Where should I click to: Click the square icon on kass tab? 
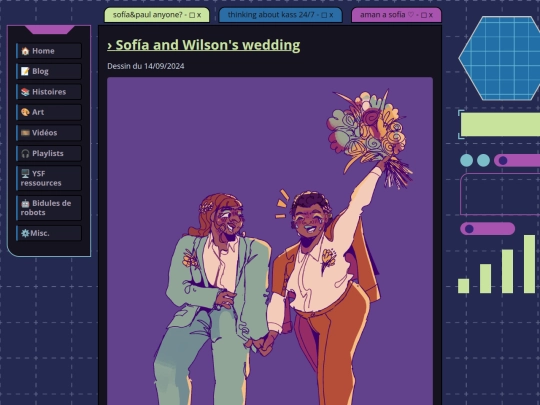[x=324, y=15]
